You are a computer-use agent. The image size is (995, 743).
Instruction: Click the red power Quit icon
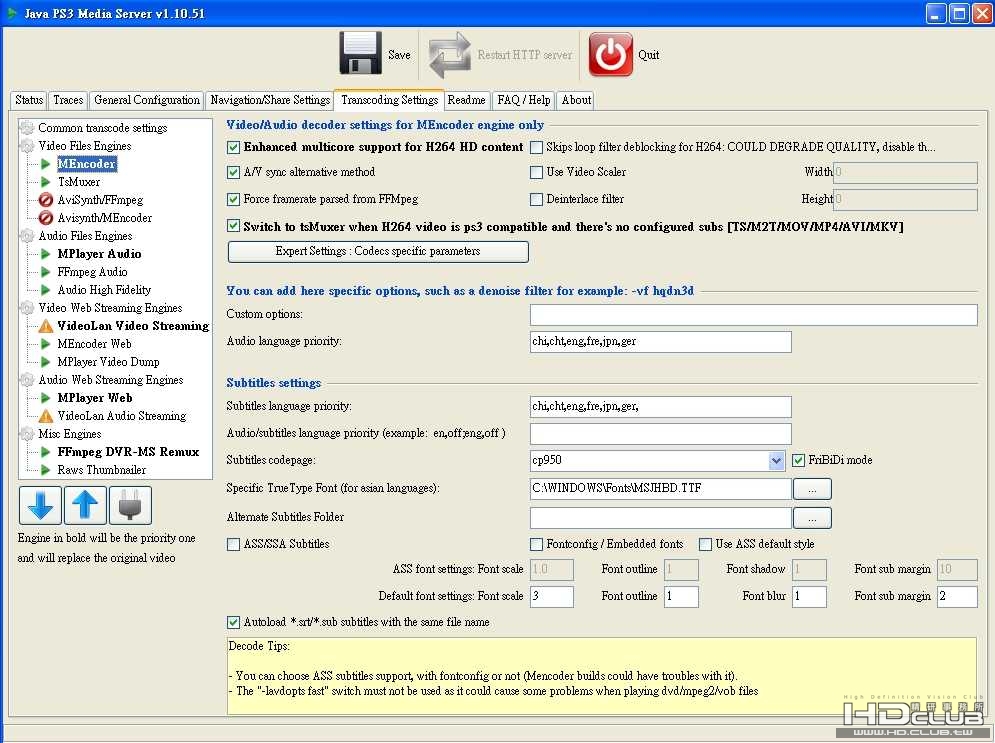coord(610,55)
